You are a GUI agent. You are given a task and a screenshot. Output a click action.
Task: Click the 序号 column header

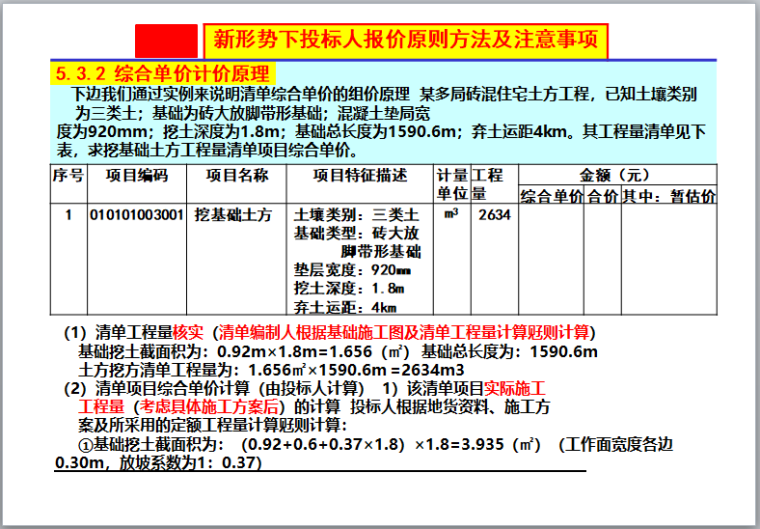tap(68, 176)
